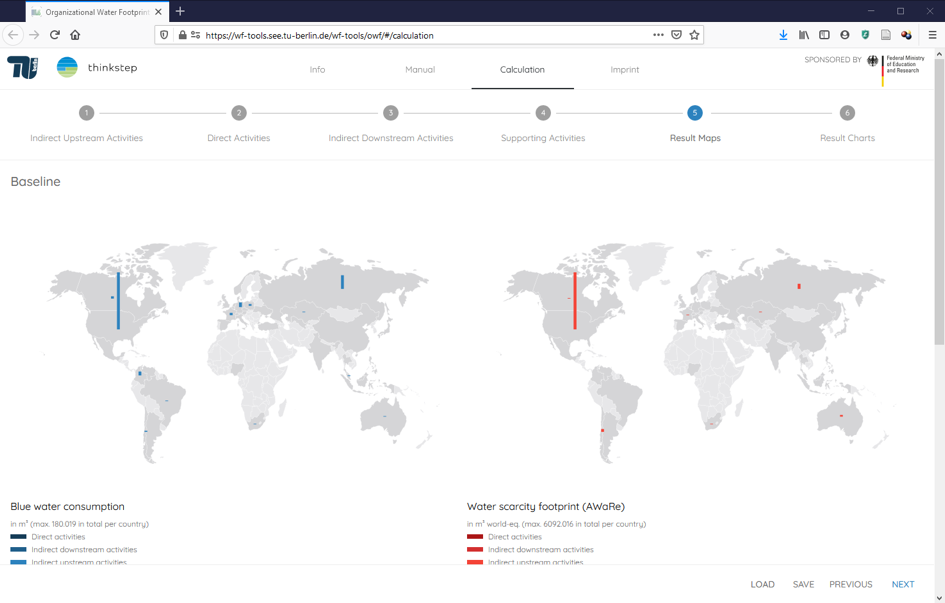Open a new tab with the plus button
The width and height of the screenshot is (945, 603).
click(x=180, y=11)
